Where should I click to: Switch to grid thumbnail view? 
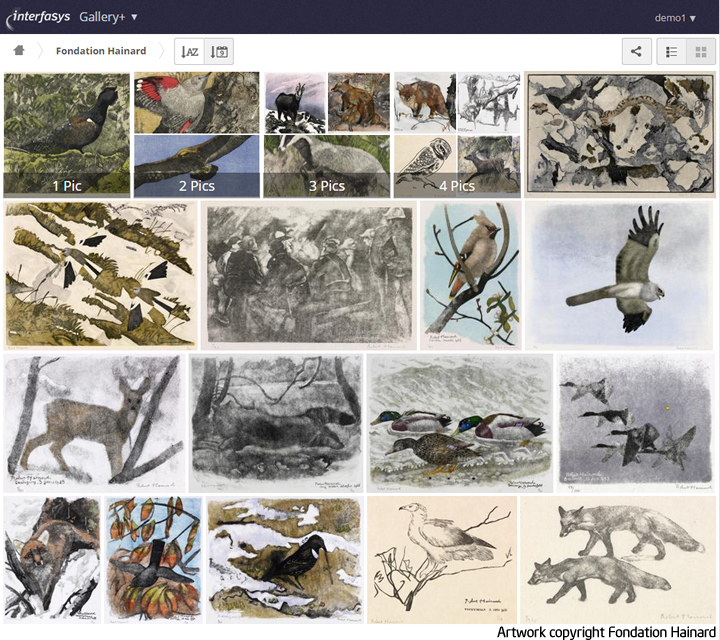click(x=701, y=51)
